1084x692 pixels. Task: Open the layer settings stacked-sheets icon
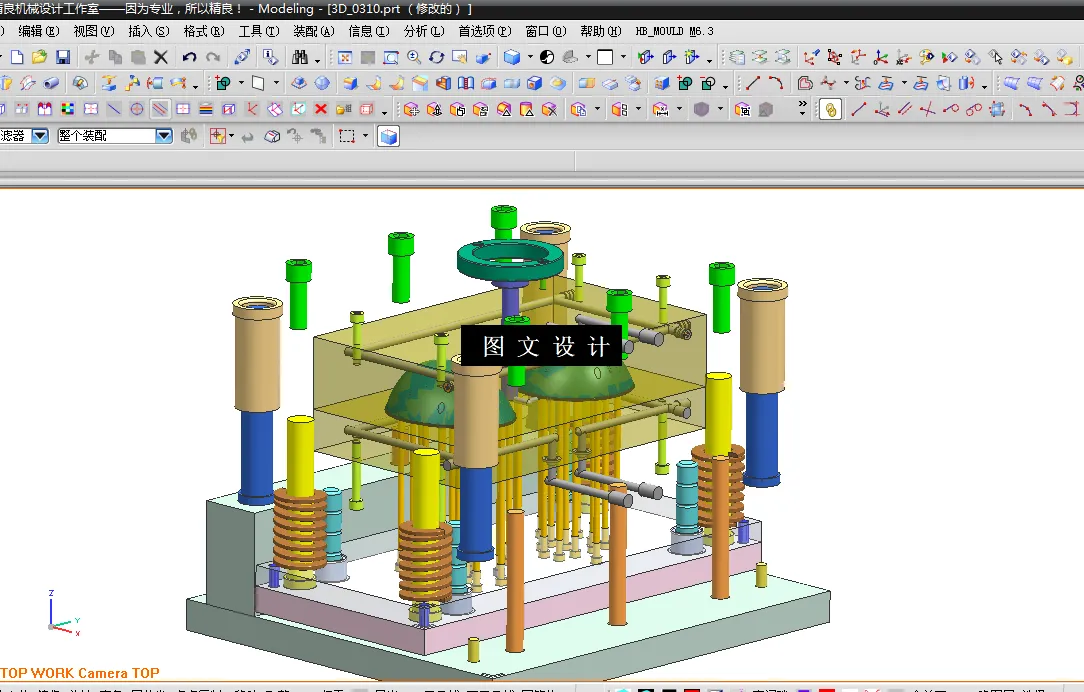[737, 57]
